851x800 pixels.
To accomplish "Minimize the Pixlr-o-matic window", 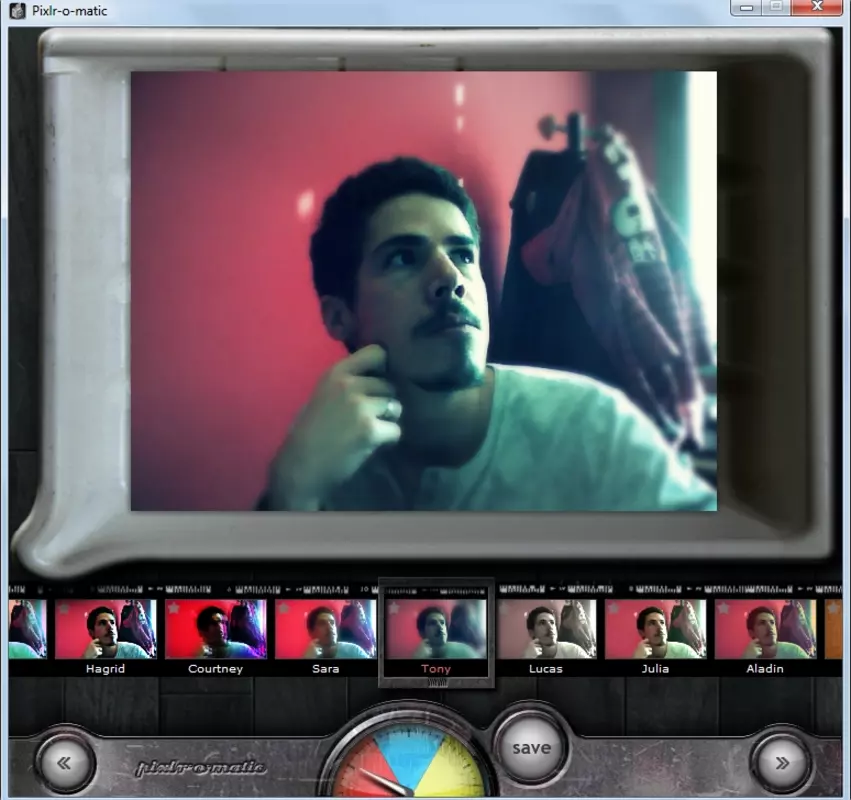I will [x=747, y=8].
